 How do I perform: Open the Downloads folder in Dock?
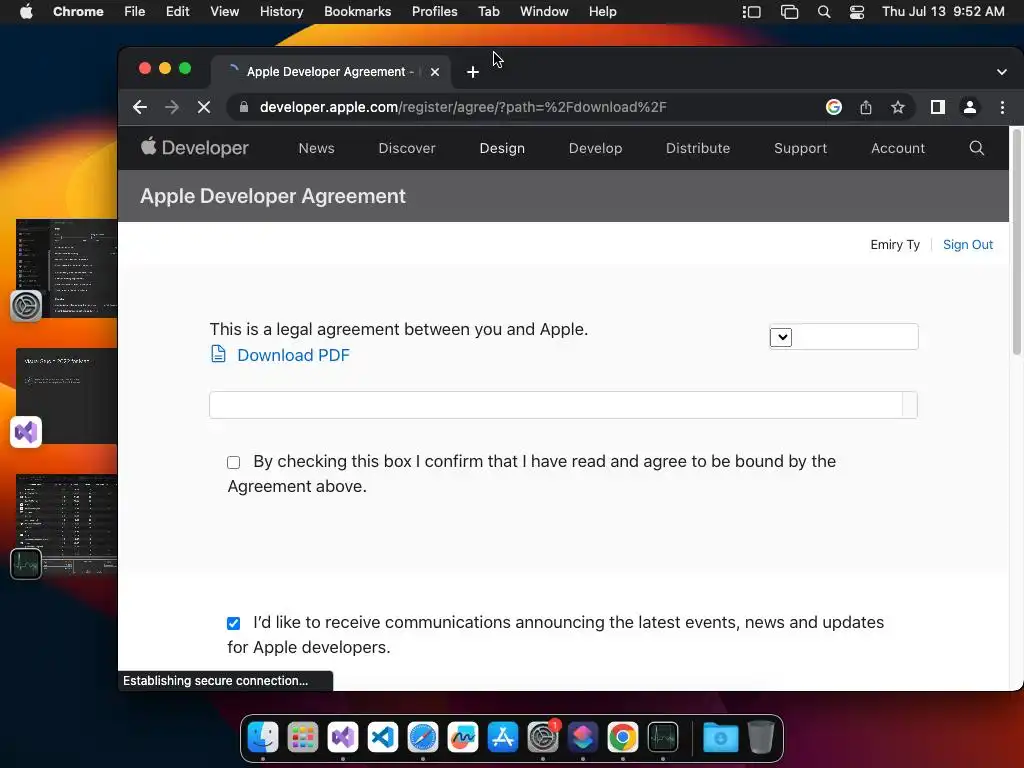pyautogui.click(x=720, y=738)
